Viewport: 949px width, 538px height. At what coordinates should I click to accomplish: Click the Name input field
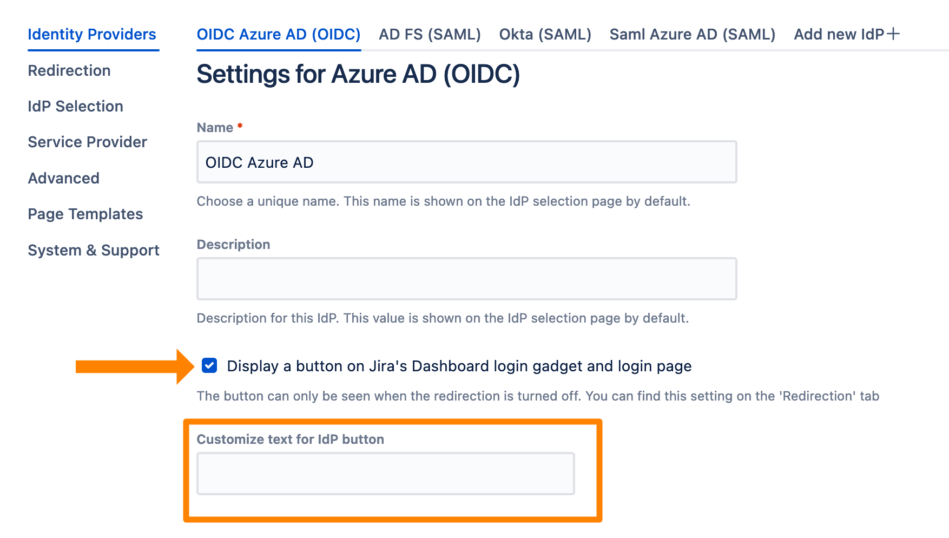(467, 162)
